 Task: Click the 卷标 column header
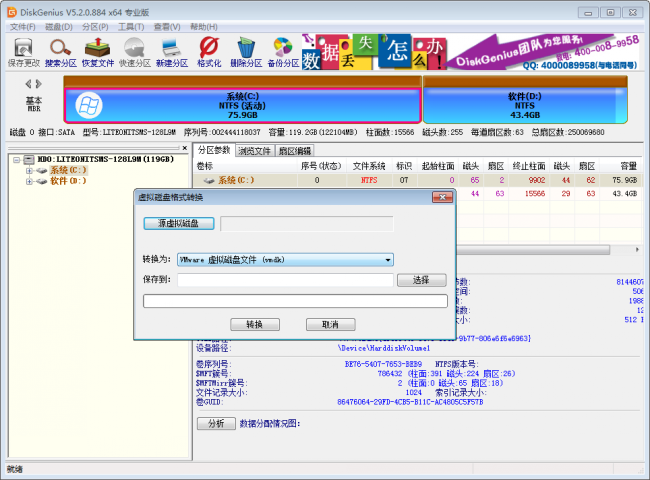205,166
